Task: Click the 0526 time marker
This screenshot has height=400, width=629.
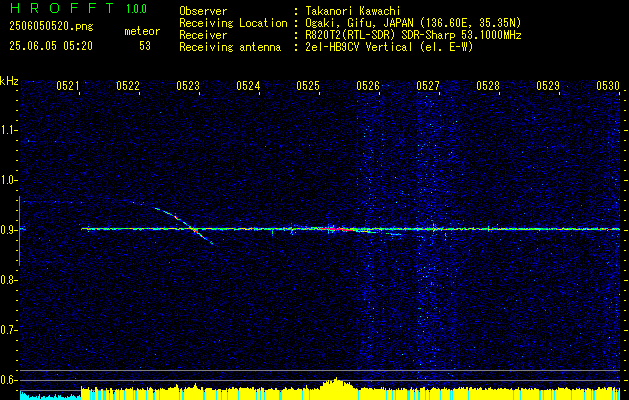Action: coord(368,85)
